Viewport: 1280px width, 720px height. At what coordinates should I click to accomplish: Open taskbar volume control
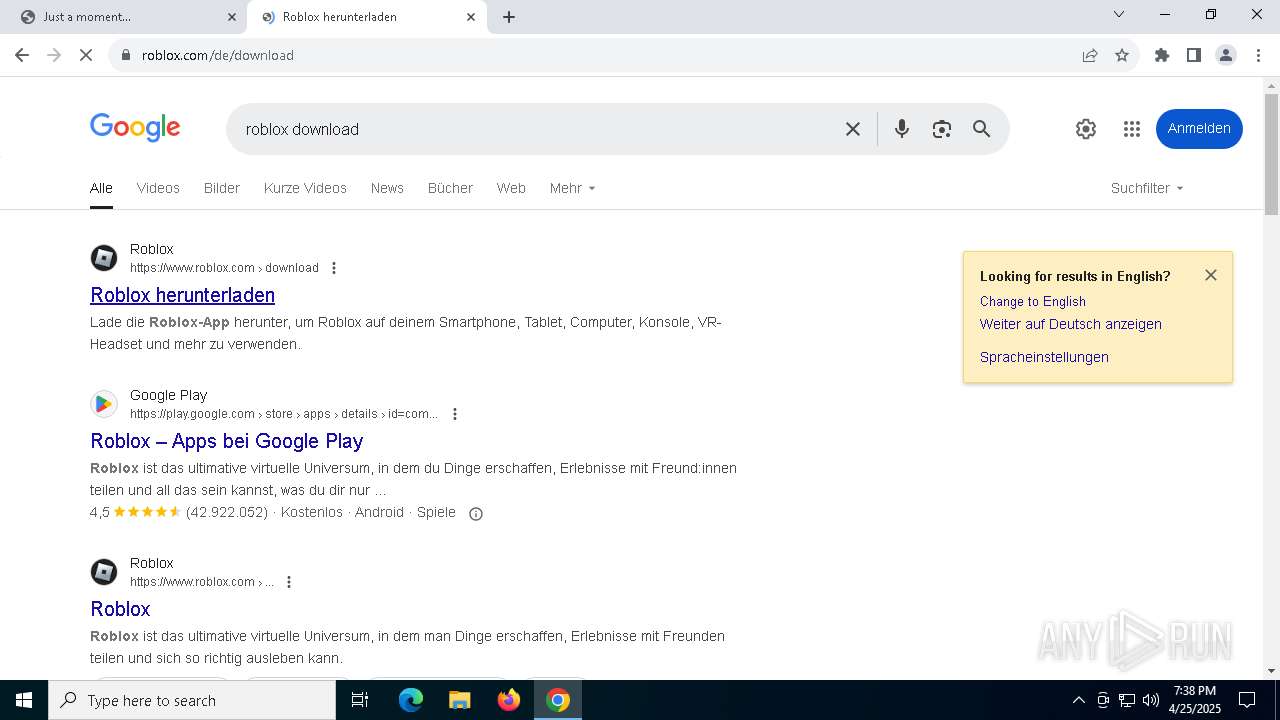tap(1151, 700)
